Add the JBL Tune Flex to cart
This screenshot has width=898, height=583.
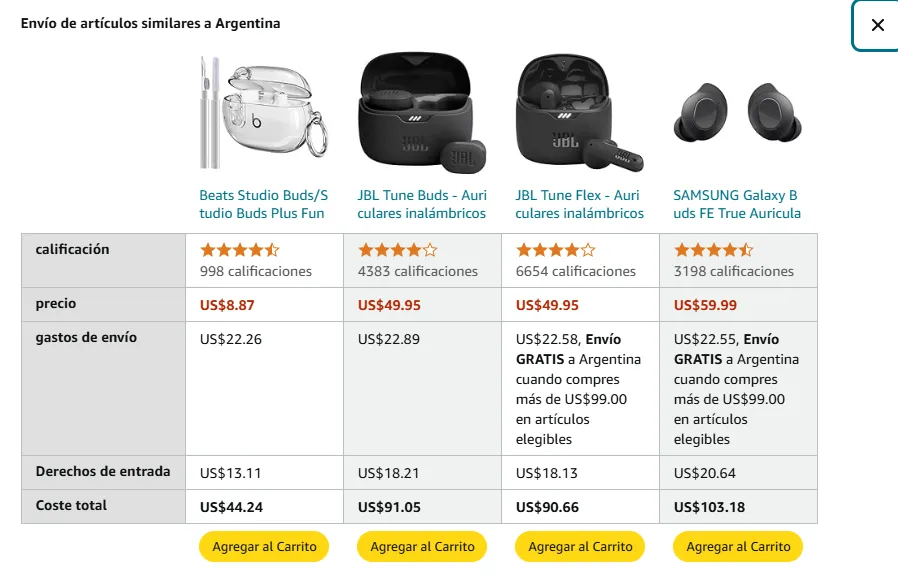(580, 546)
